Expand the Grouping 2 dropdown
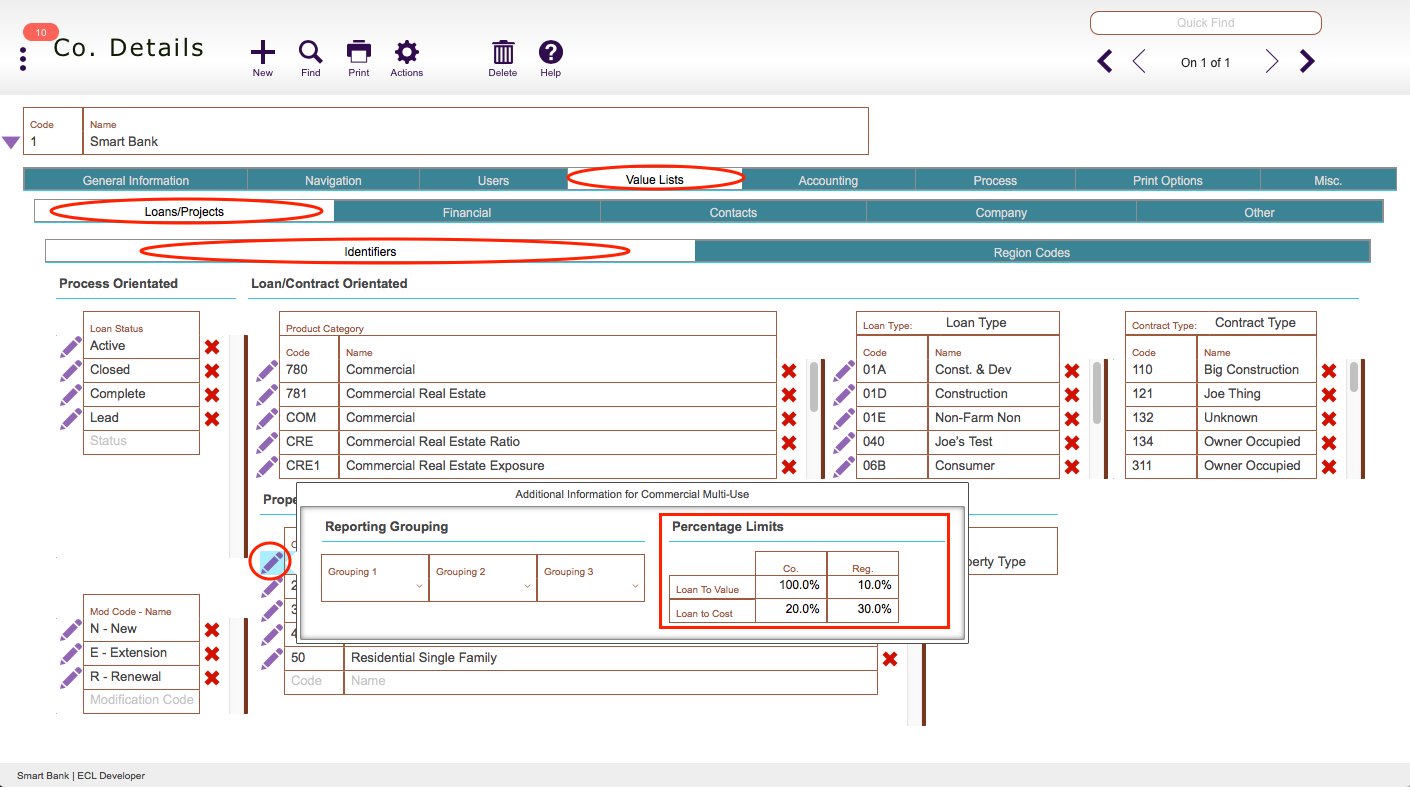This screenshot has height=787, width=1410. click(x=482, y=577)
